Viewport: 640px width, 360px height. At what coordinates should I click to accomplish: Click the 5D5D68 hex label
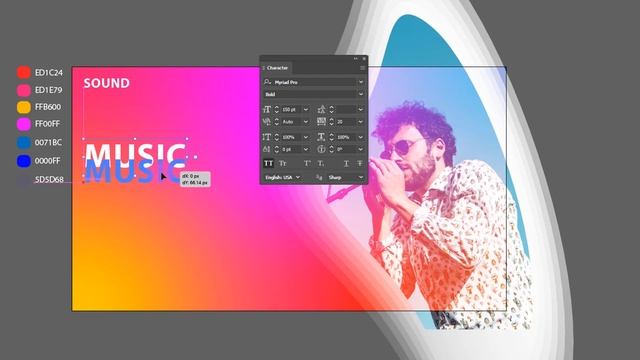point(49,179)
